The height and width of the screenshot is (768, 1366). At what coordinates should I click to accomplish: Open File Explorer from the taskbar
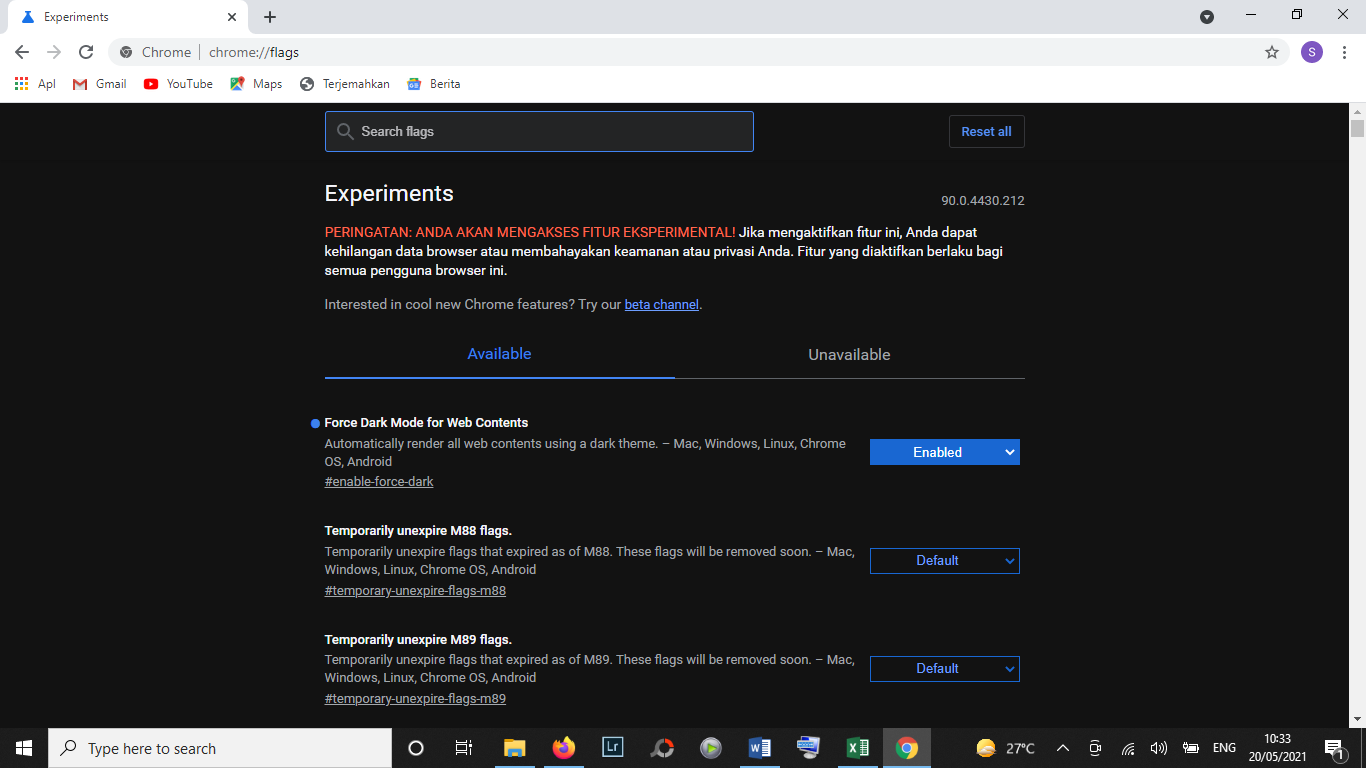click(x=514, y=748)
